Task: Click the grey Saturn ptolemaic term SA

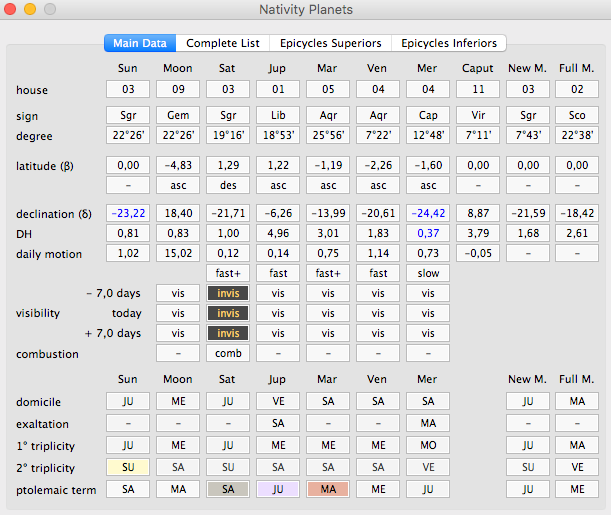Action: [x=228, y=489]
